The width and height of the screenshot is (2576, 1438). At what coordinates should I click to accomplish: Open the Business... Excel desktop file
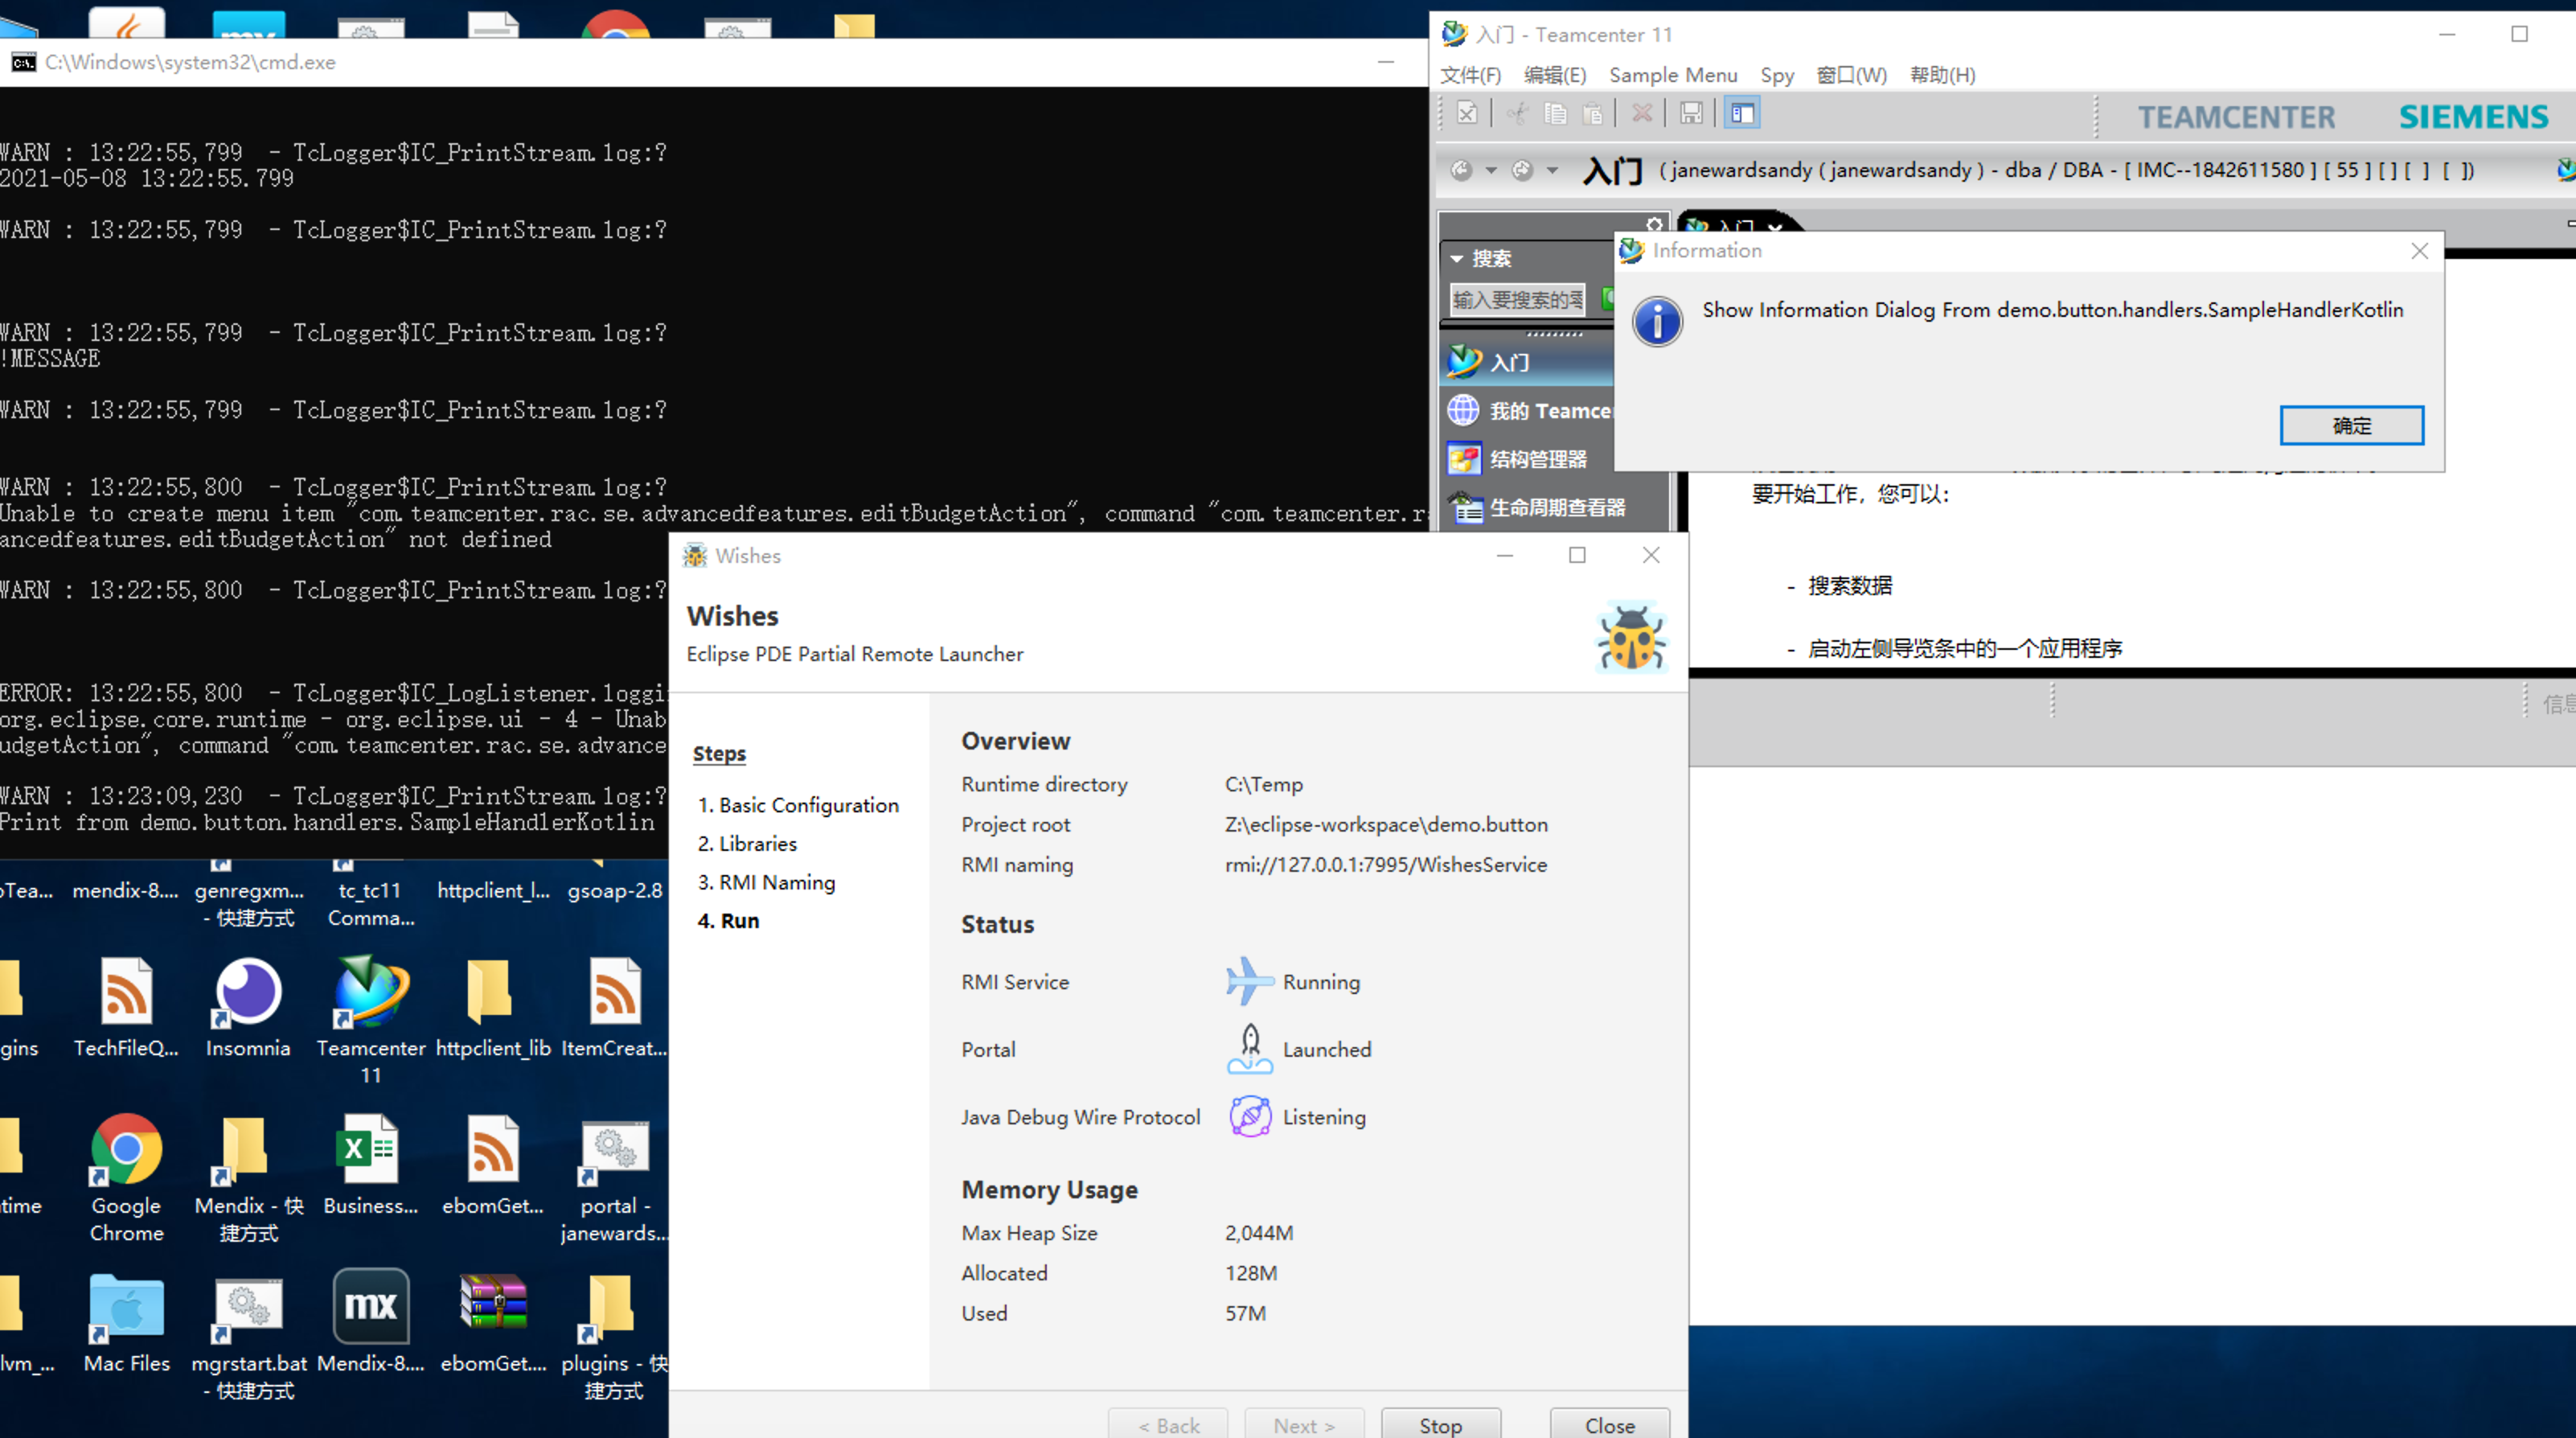point(370,1165)
